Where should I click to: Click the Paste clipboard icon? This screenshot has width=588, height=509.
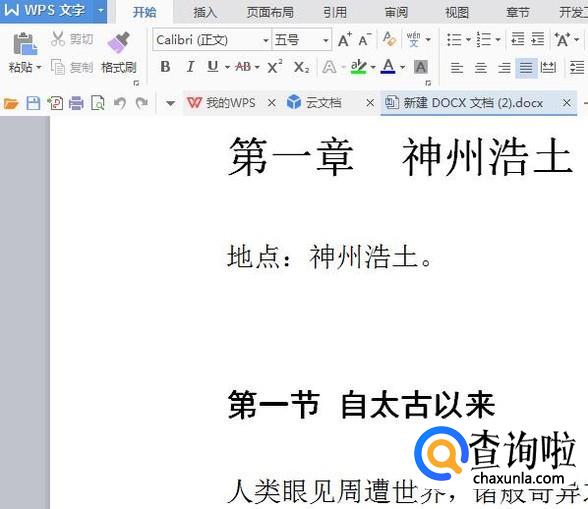tap(25, 44)
